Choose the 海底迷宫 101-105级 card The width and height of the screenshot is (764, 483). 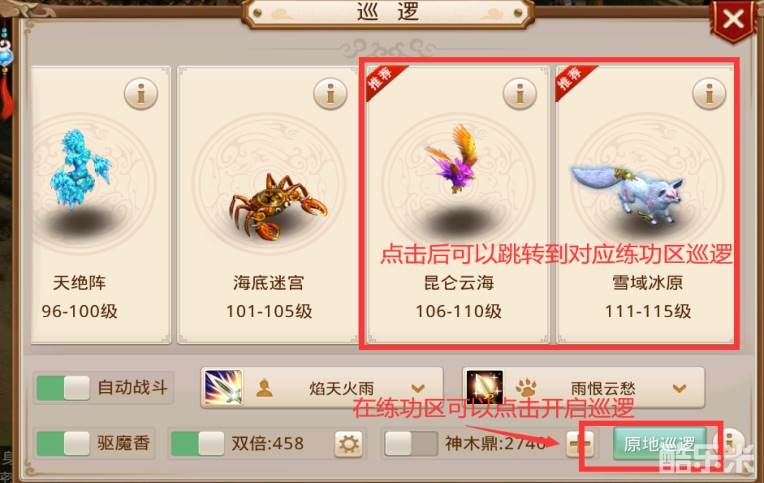[x=268, y=205]
